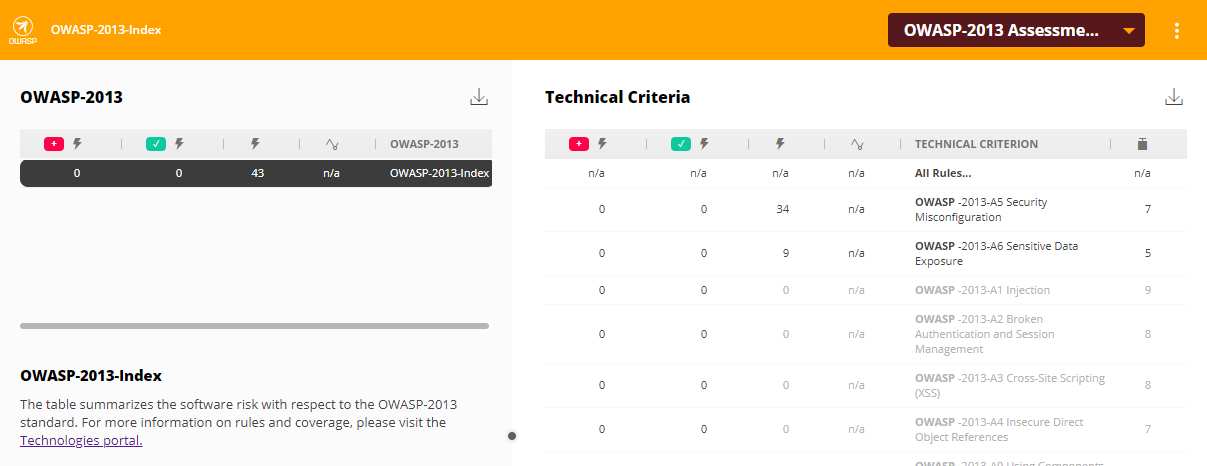Select the All Rules... row
This screenshot has width=1207, height=466.
[943, 173]
